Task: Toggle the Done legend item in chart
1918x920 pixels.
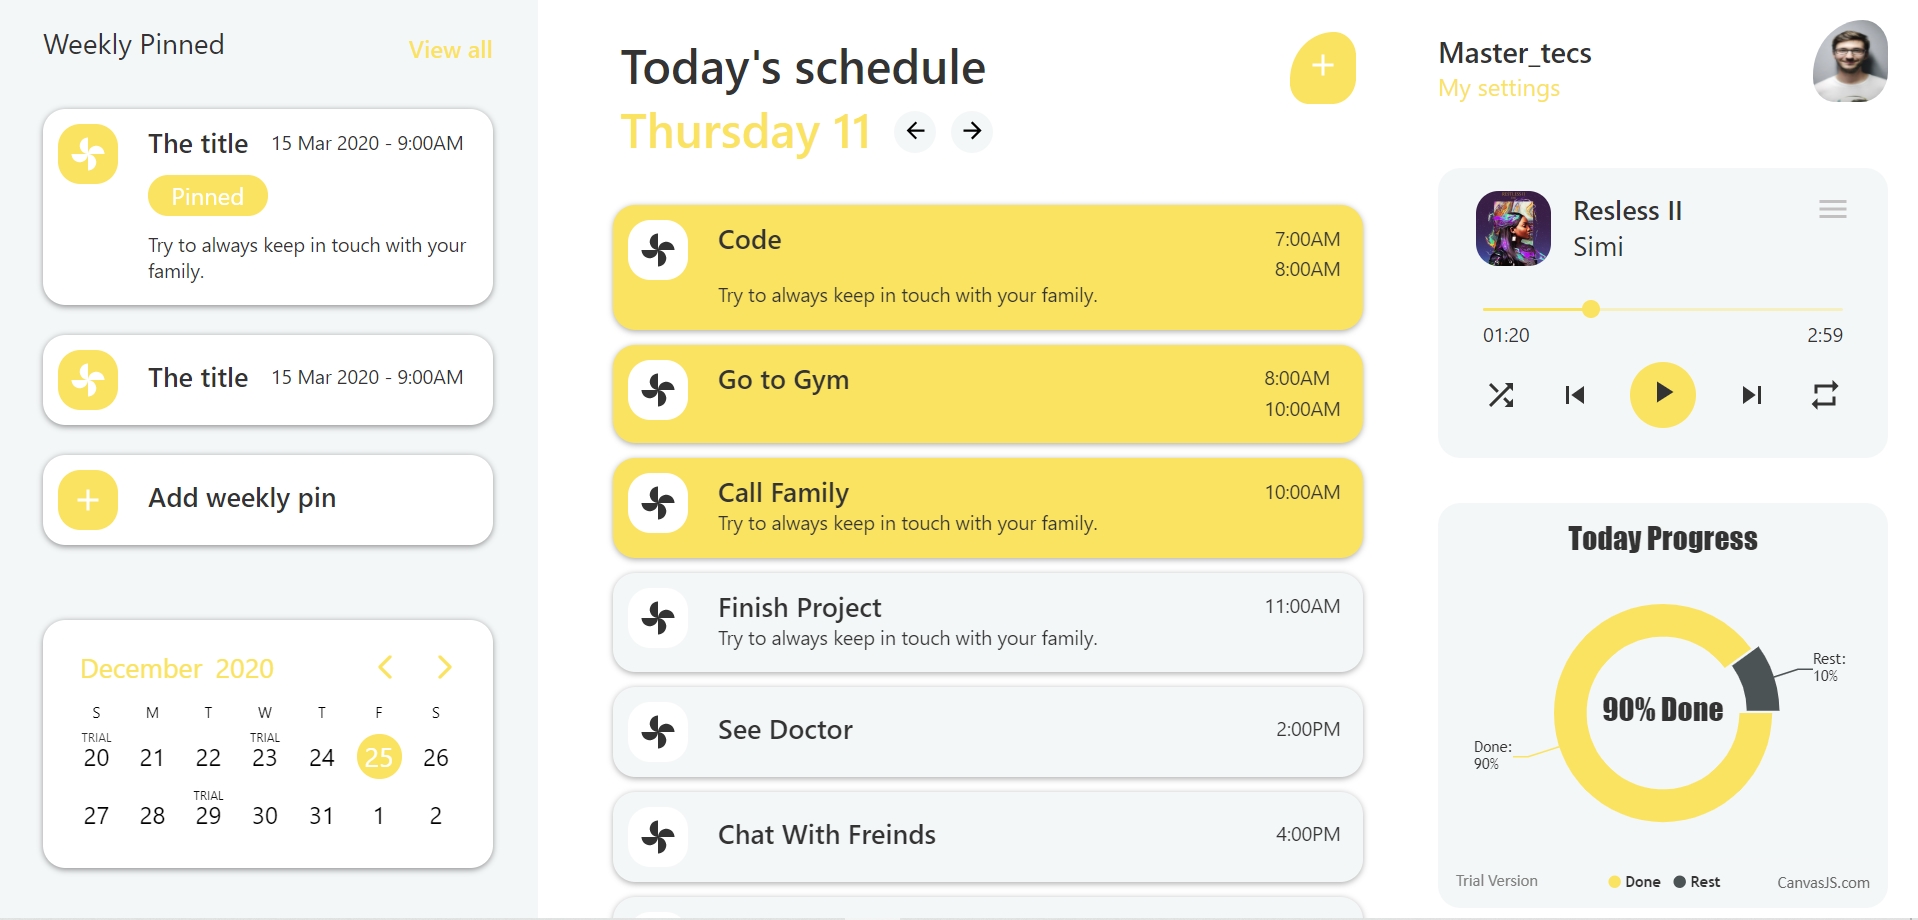Action: pos(1634,882)
